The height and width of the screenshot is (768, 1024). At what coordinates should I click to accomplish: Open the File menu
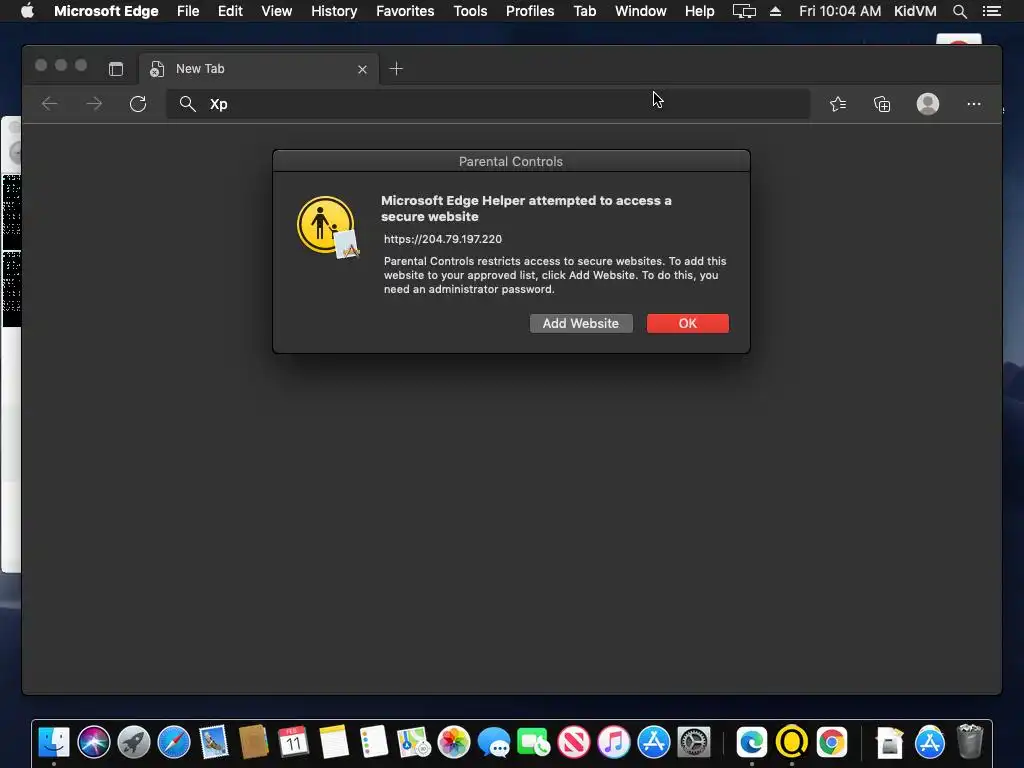[x=188, y=11]
